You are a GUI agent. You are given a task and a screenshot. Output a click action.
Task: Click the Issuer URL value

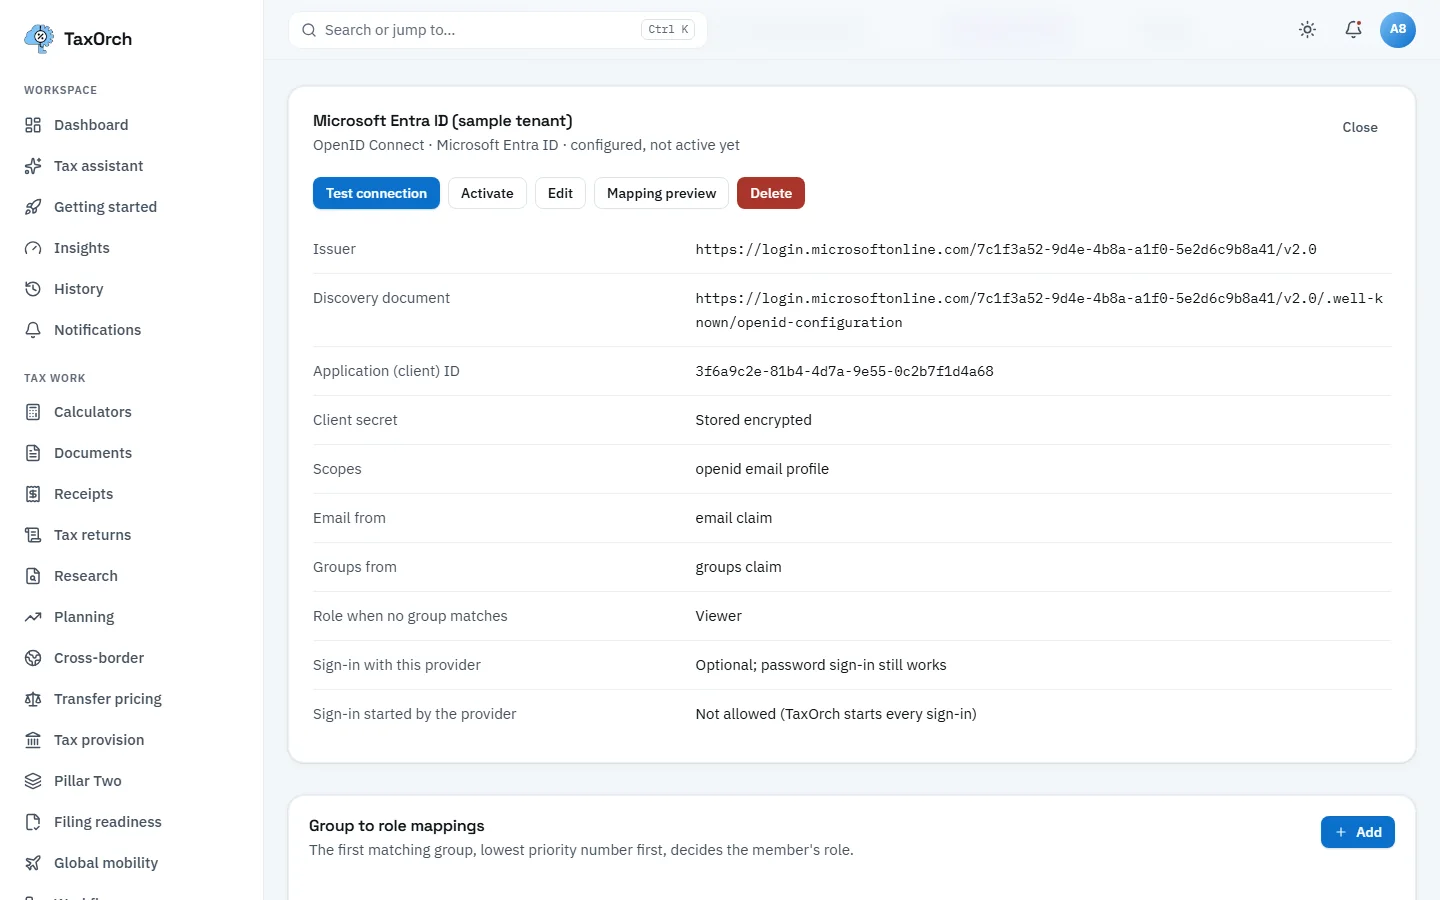tap(1006, 249)
